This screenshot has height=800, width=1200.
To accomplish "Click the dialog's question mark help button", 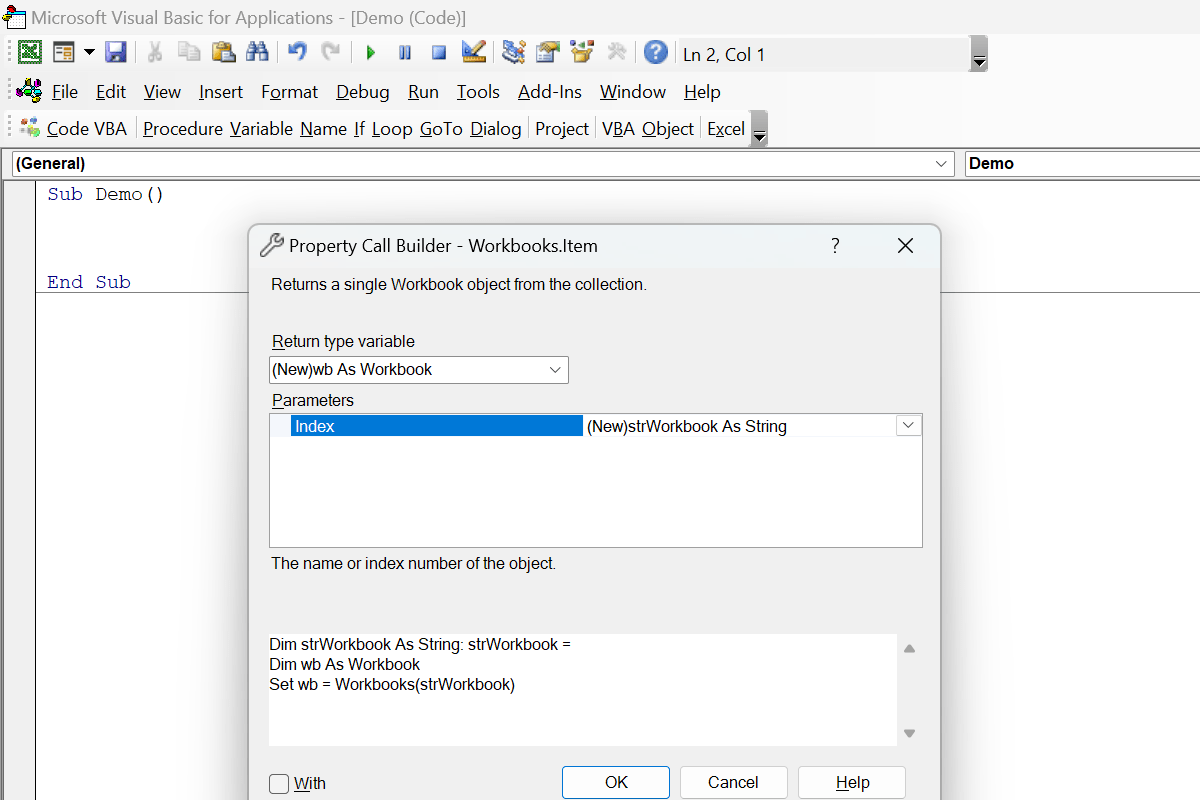I will point(835,246).
